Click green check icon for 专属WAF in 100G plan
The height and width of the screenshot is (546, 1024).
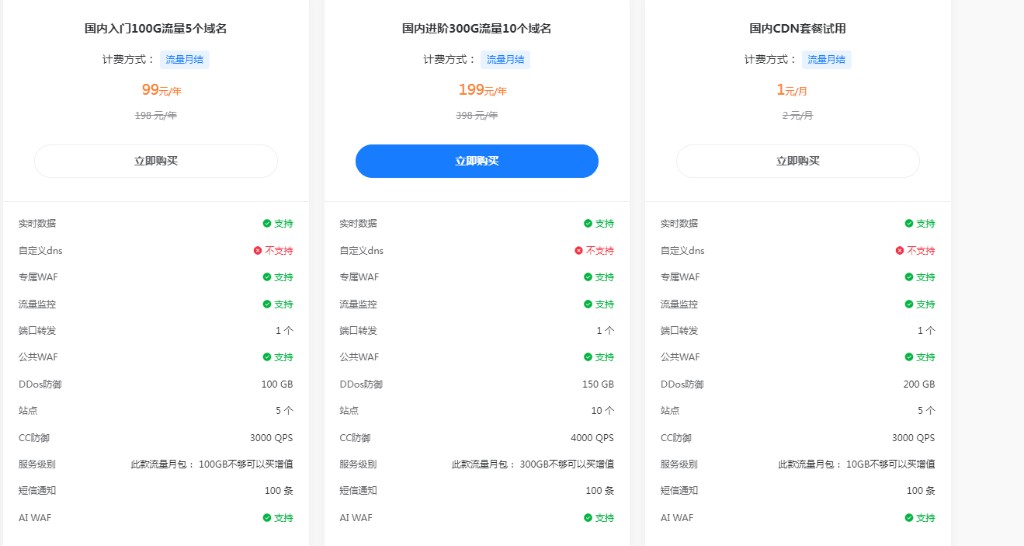click(267, 277)
